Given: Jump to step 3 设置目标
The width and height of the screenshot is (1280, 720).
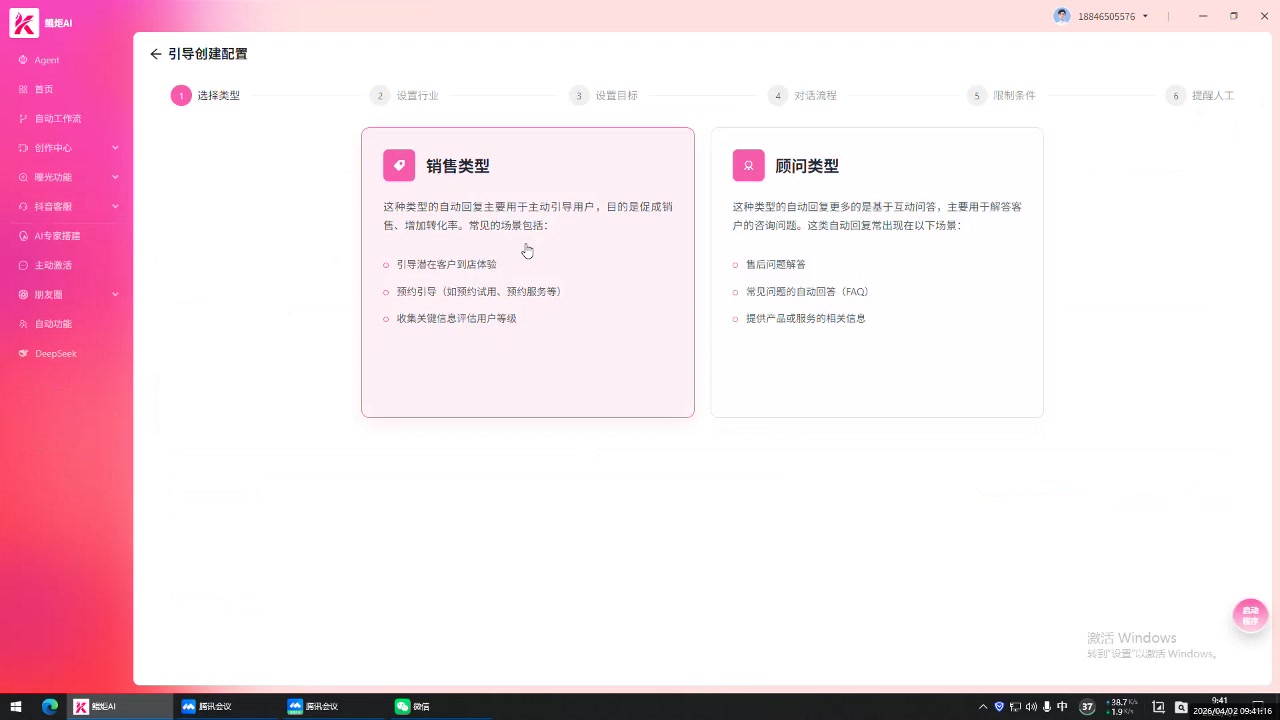Looking at the screenshot, I should coord(603,96).
